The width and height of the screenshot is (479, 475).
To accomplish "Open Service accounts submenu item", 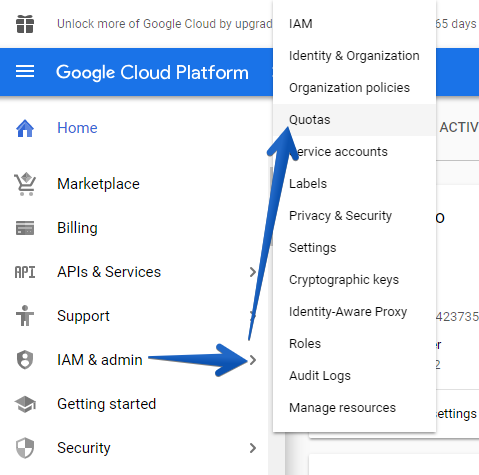I will 354,152.
